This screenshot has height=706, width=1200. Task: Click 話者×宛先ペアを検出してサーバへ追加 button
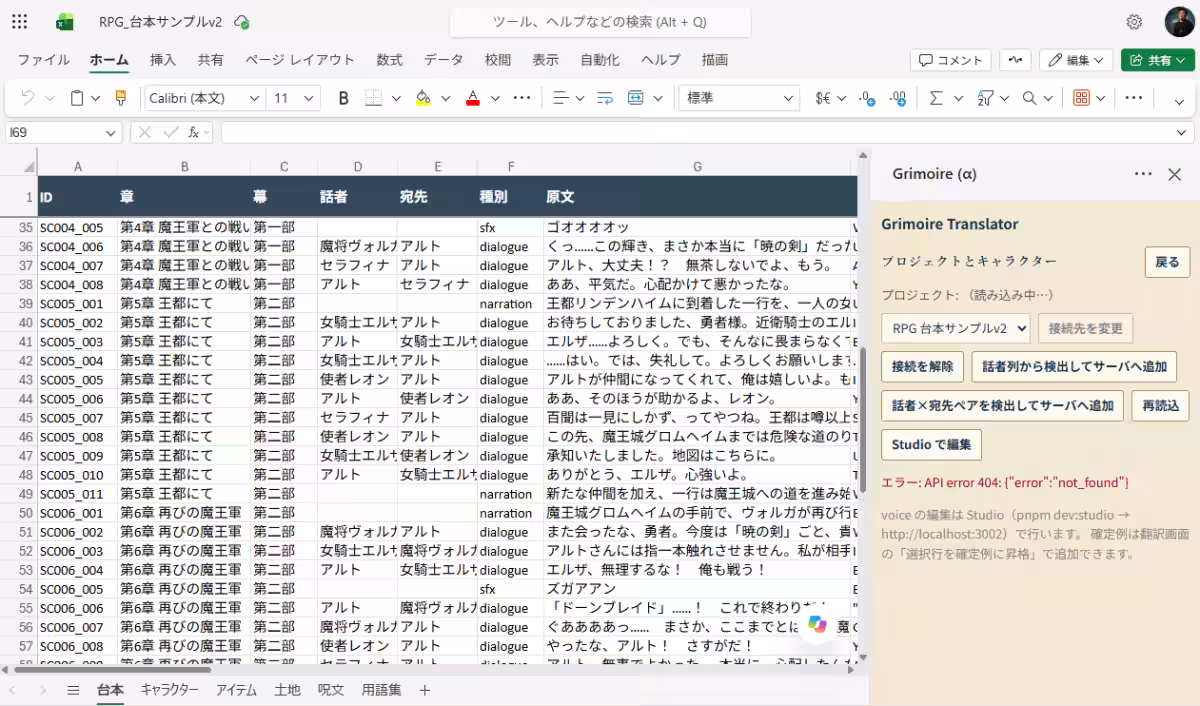coord(1002,405)
